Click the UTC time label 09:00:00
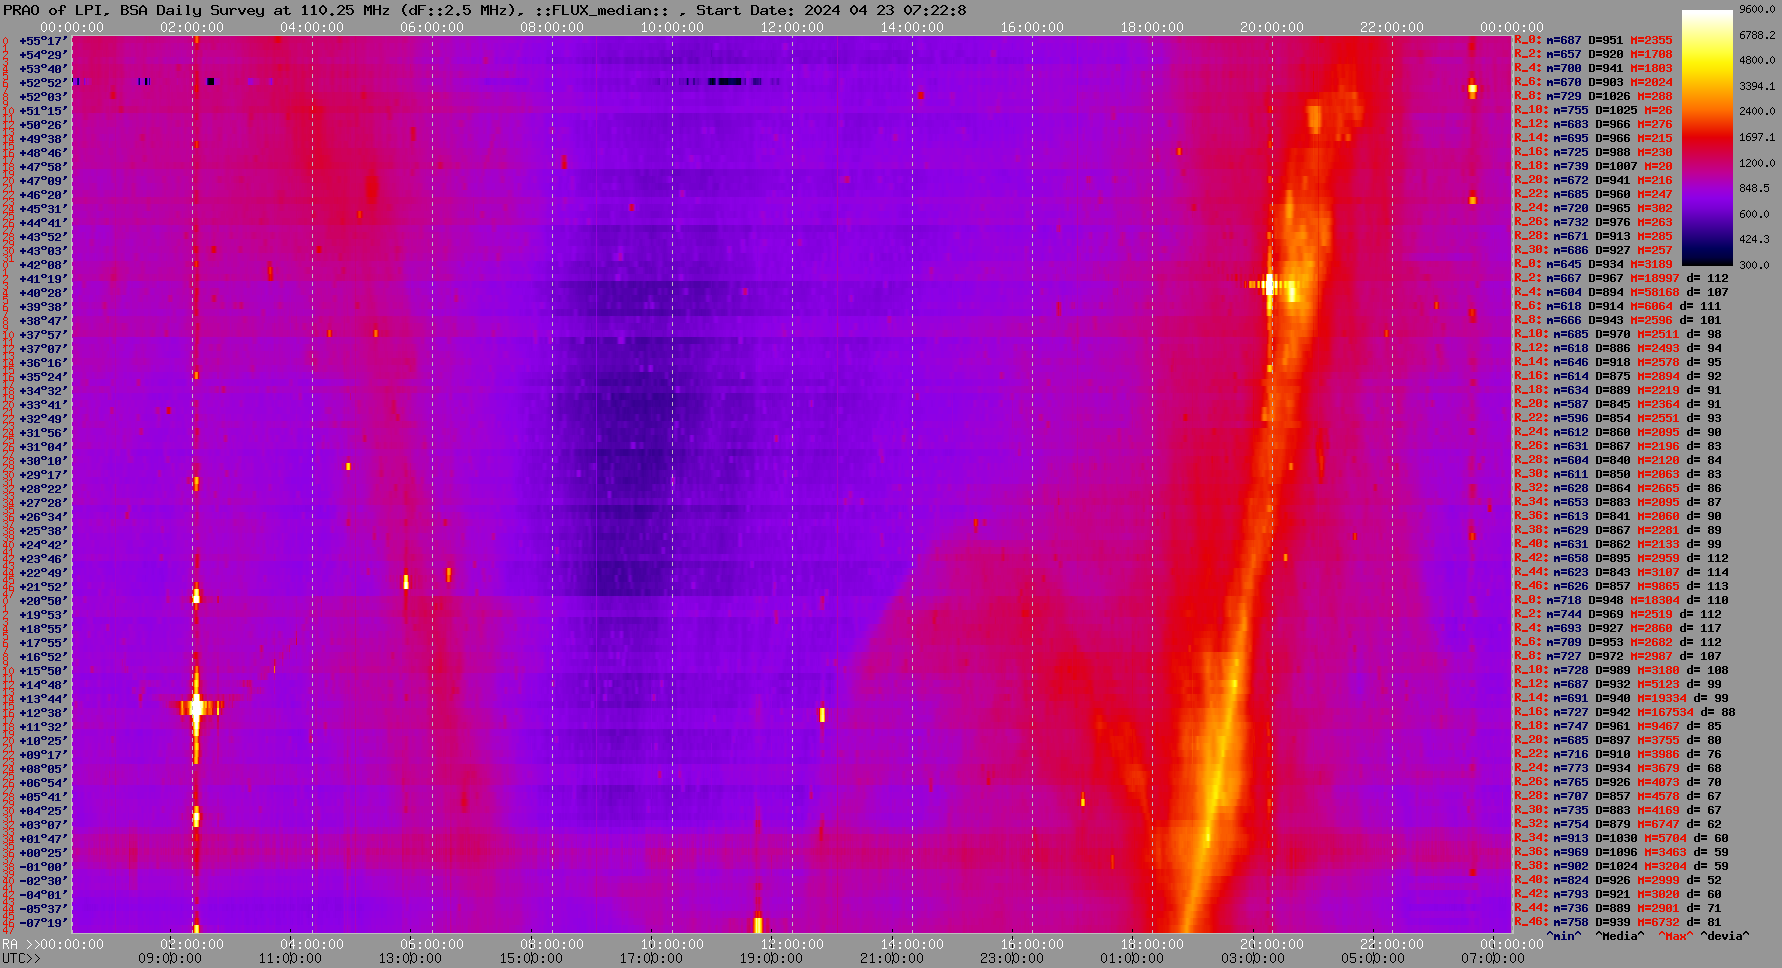The image size is (1782, 968). pyautogui.click(x=171, y=958)
